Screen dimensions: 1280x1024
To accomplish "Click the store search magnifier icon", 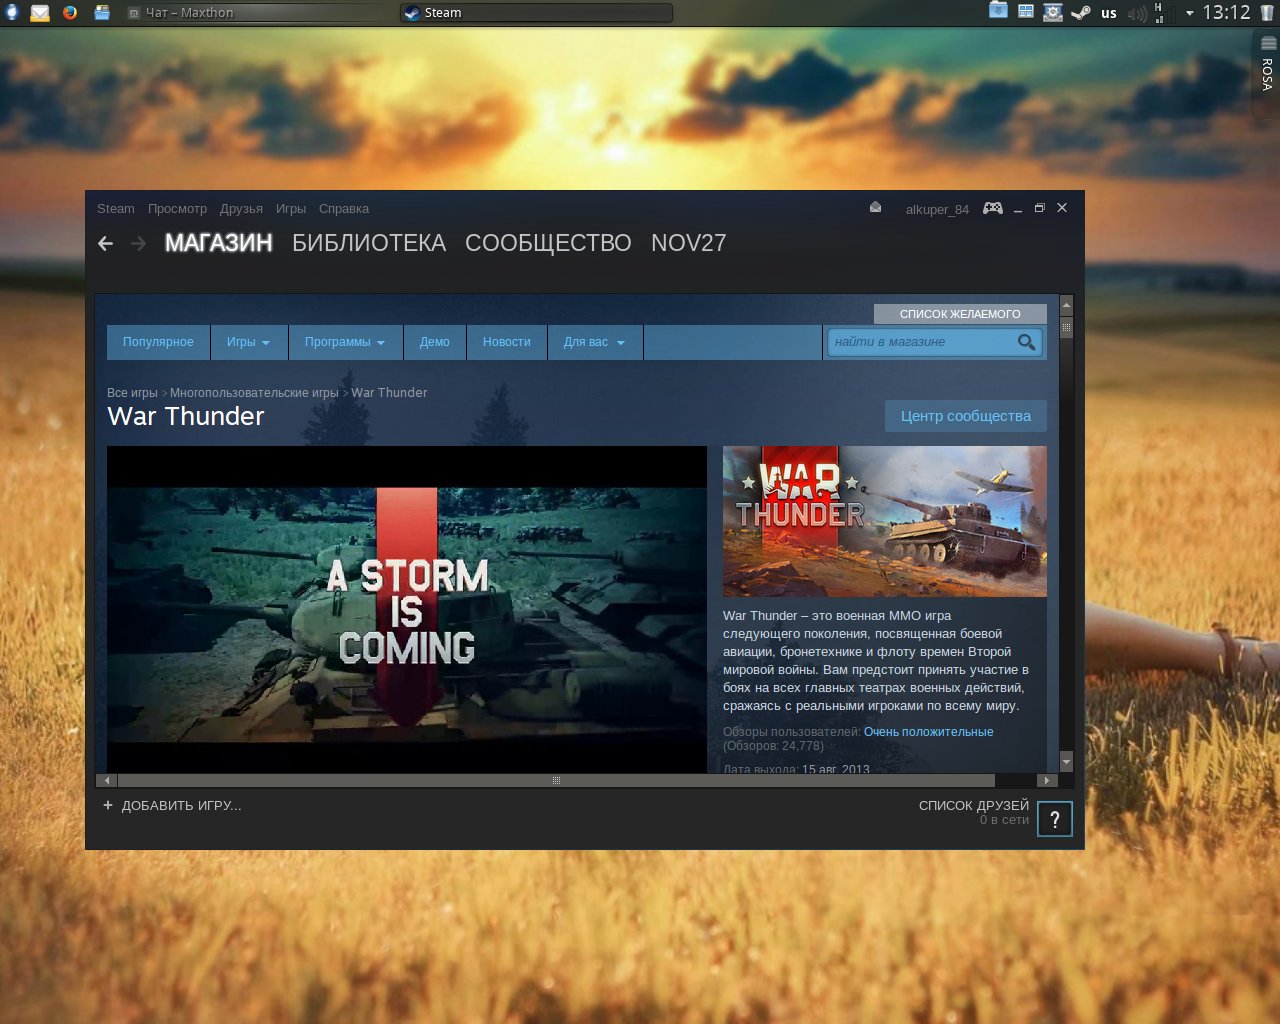I will tap(1026, 342).
